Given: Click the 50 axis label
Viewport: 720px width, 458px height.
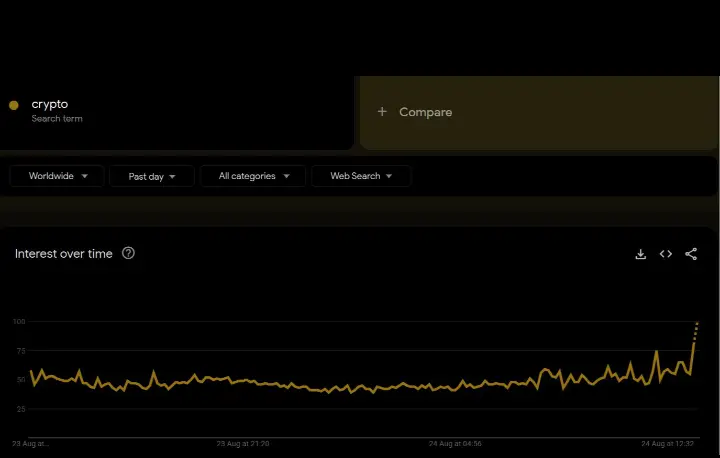Looking at the screenshot, I should pyautogui.click(x=21, y=380).
